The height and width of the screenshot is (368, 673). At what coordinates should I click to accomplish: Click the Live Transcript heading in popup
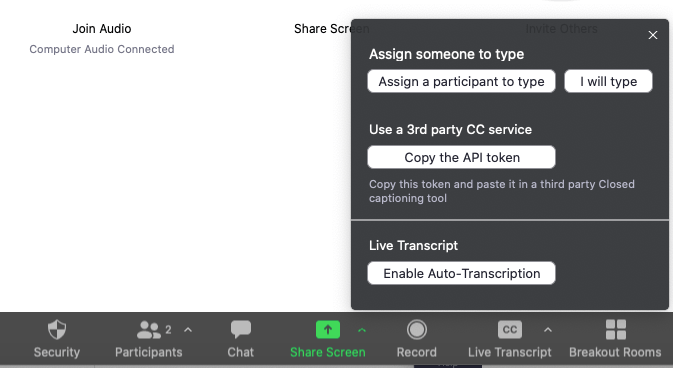(413, 245)
